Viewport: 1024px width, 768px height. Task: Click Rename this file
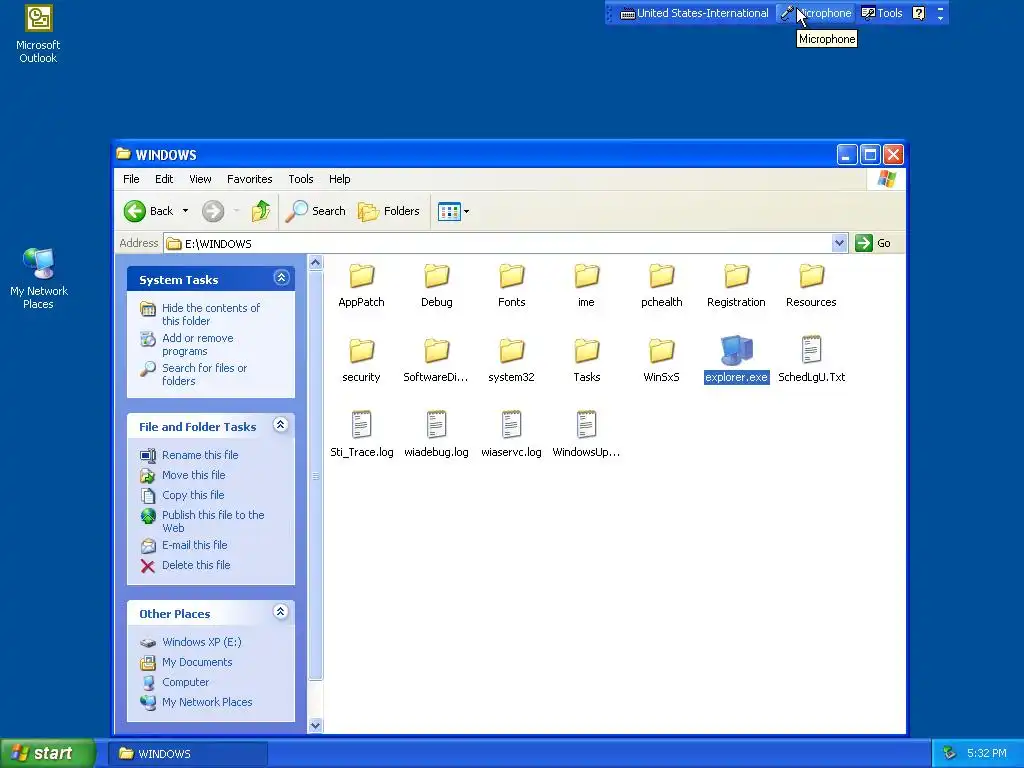(x=200, y=455)
